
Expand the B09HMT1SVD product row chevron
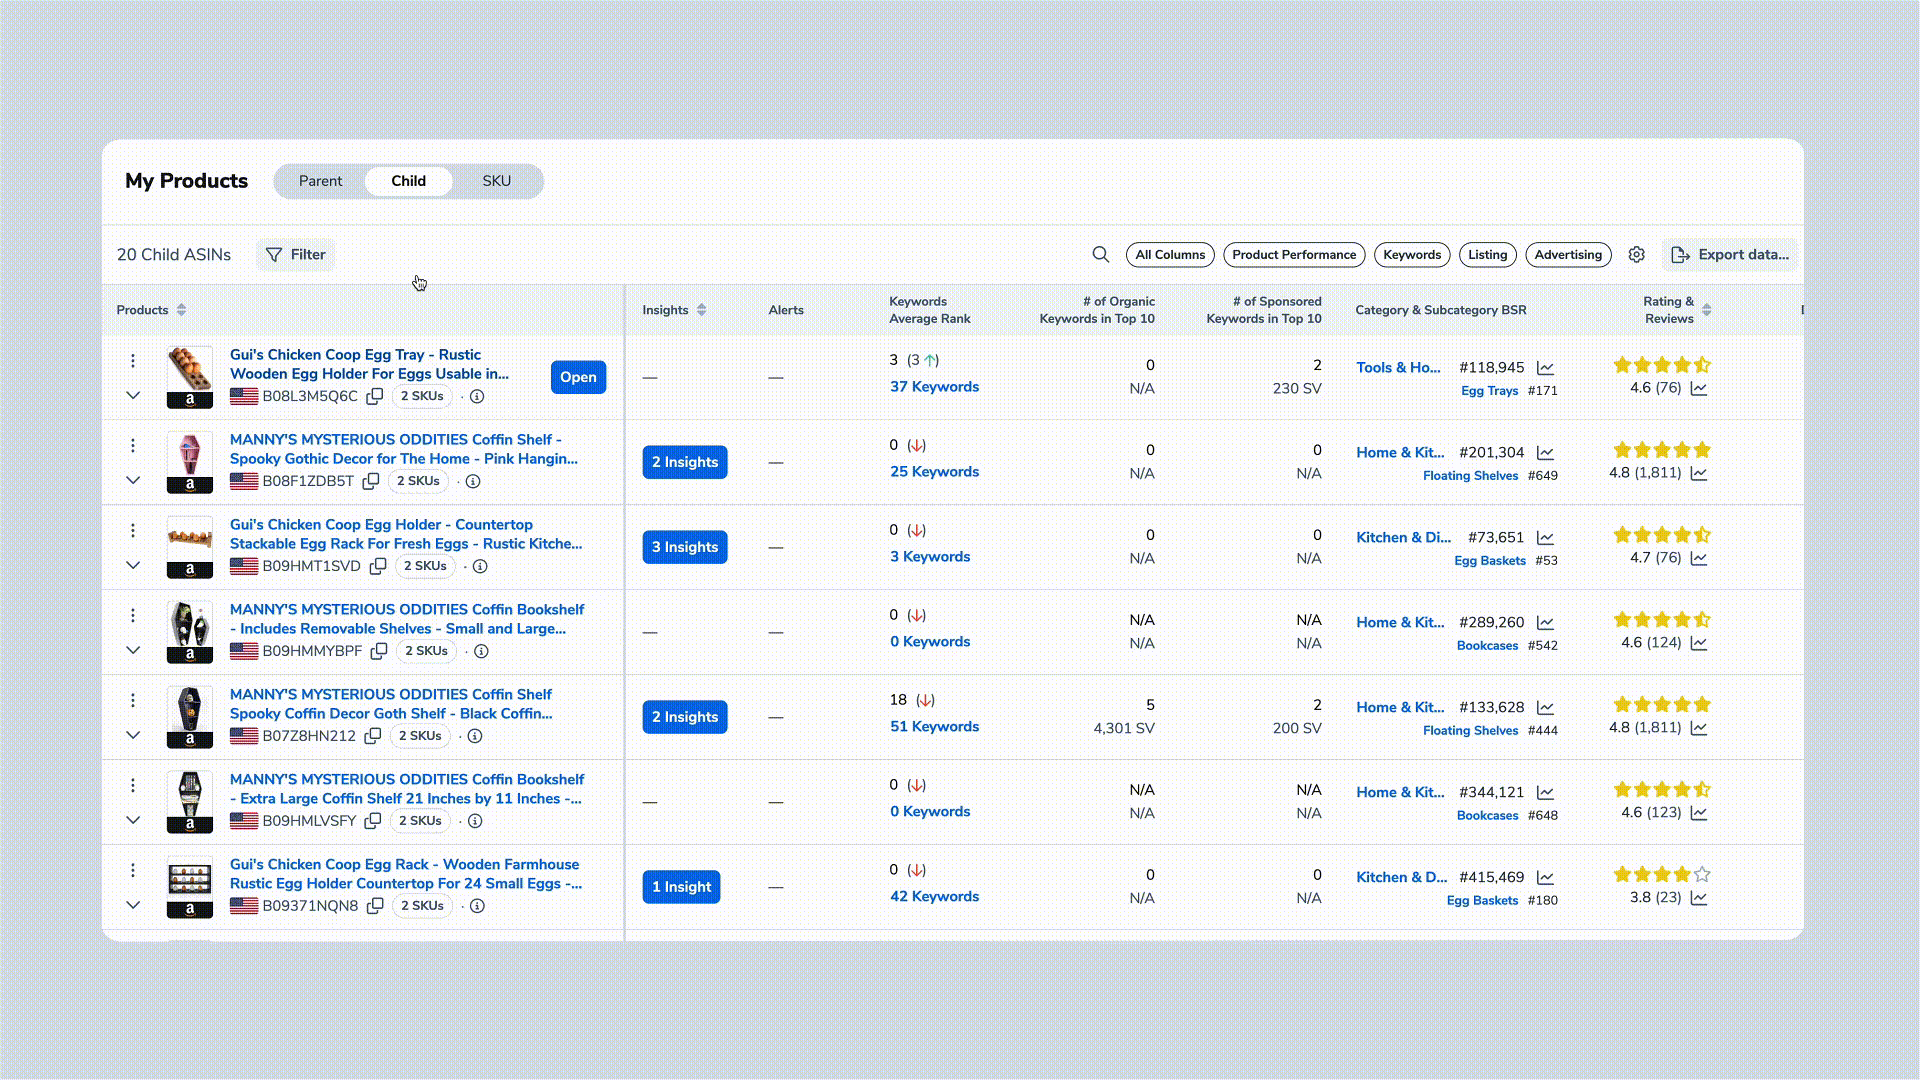tap(133, 565)
